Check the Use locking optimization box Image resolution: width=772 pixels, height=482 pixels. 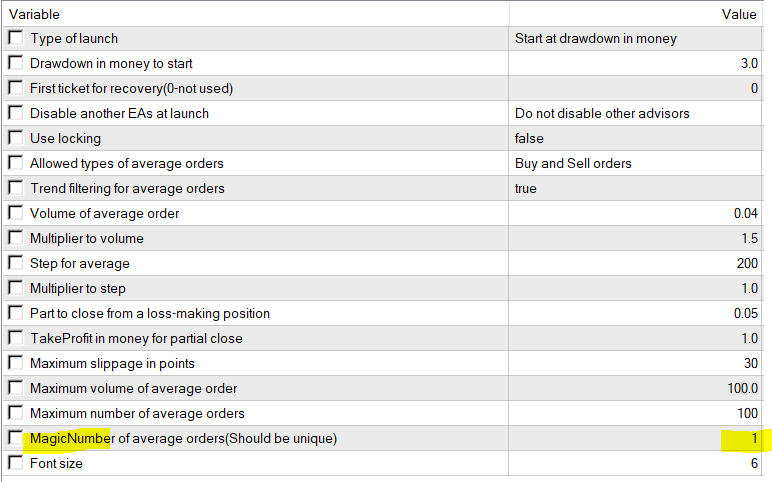pos(15,139)
